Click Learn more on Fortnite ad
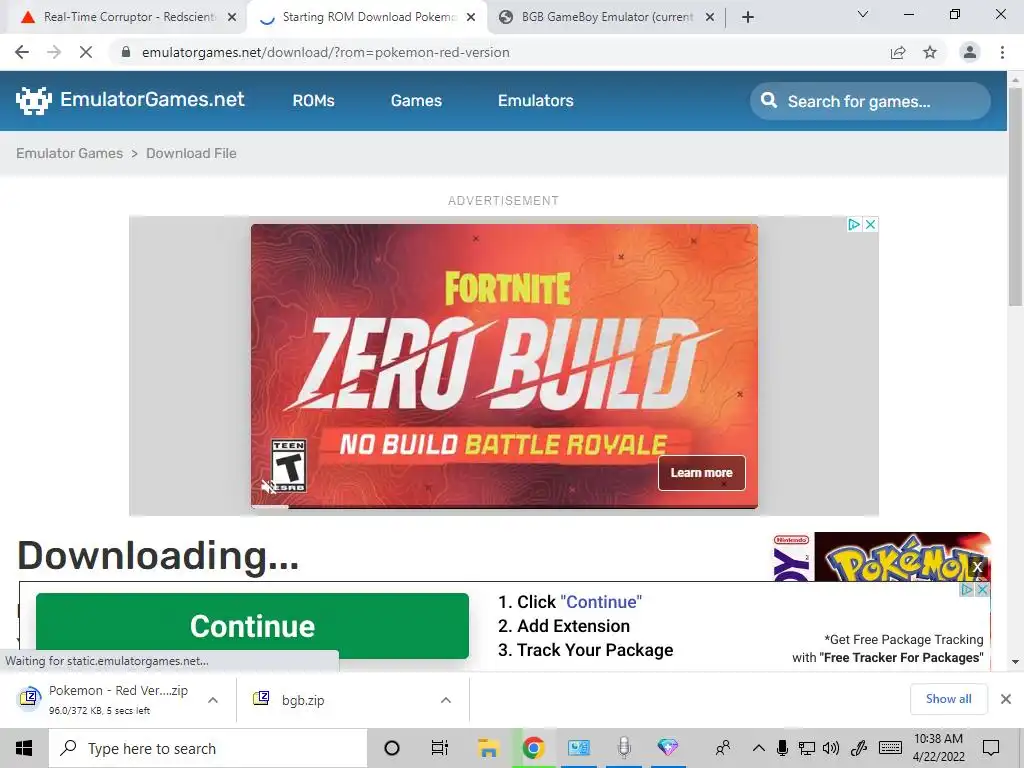 (701, 473)
